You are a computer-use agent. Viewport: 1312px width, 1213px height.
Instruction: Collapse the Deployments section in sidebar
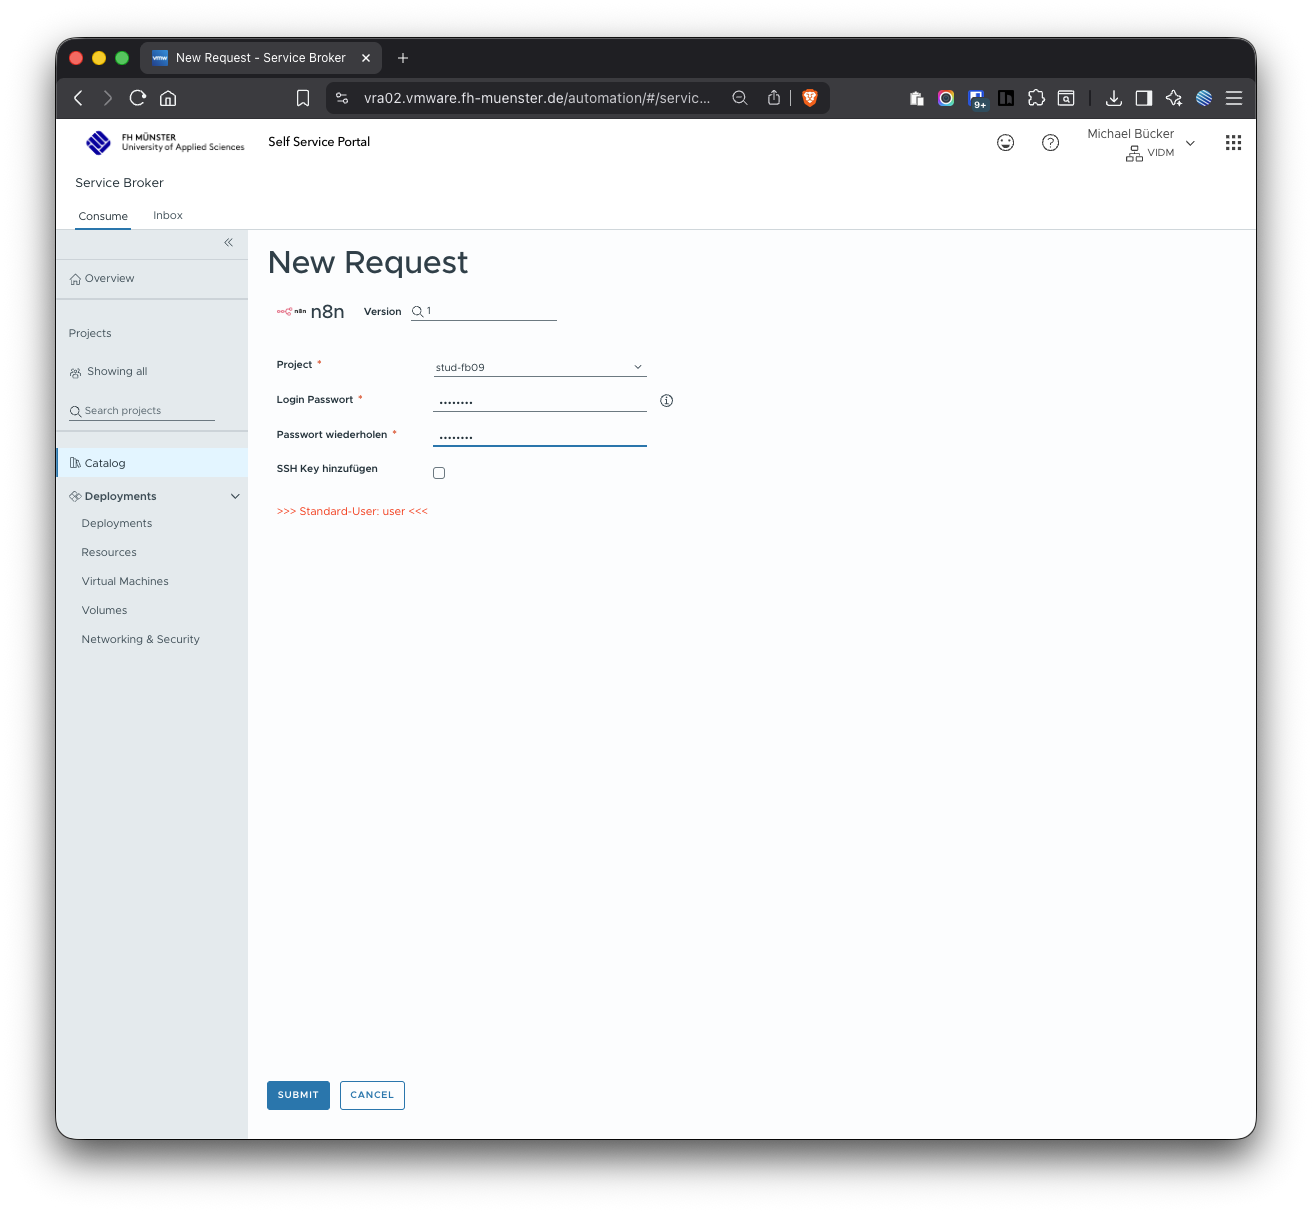235,496
